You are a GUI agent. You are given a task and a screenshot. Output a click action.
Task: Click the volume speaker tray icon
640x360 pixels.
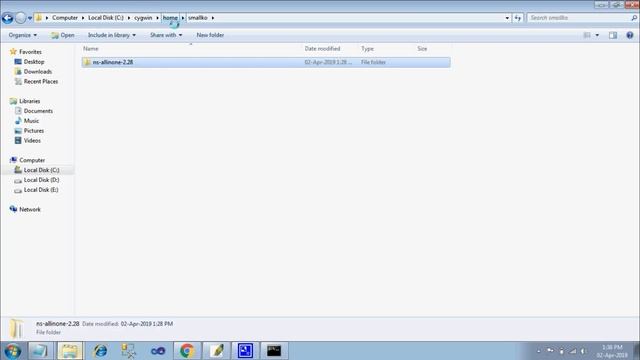point(584,351)
